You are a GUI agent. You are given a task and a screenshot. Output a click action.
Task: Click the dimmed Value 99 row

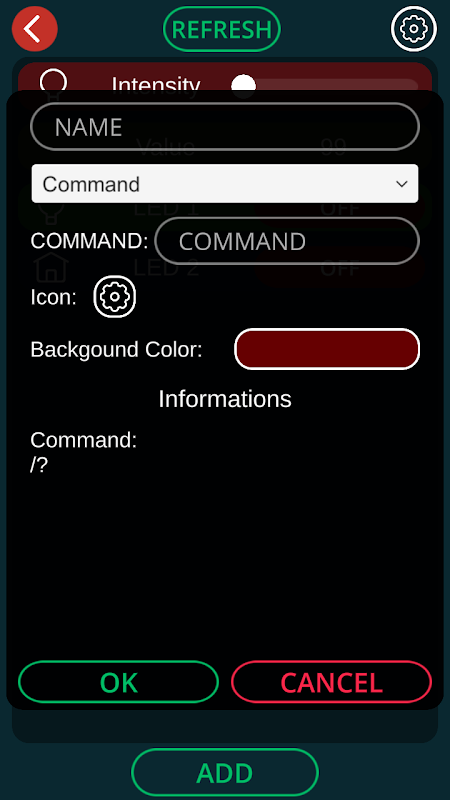(x=225, y=147)
